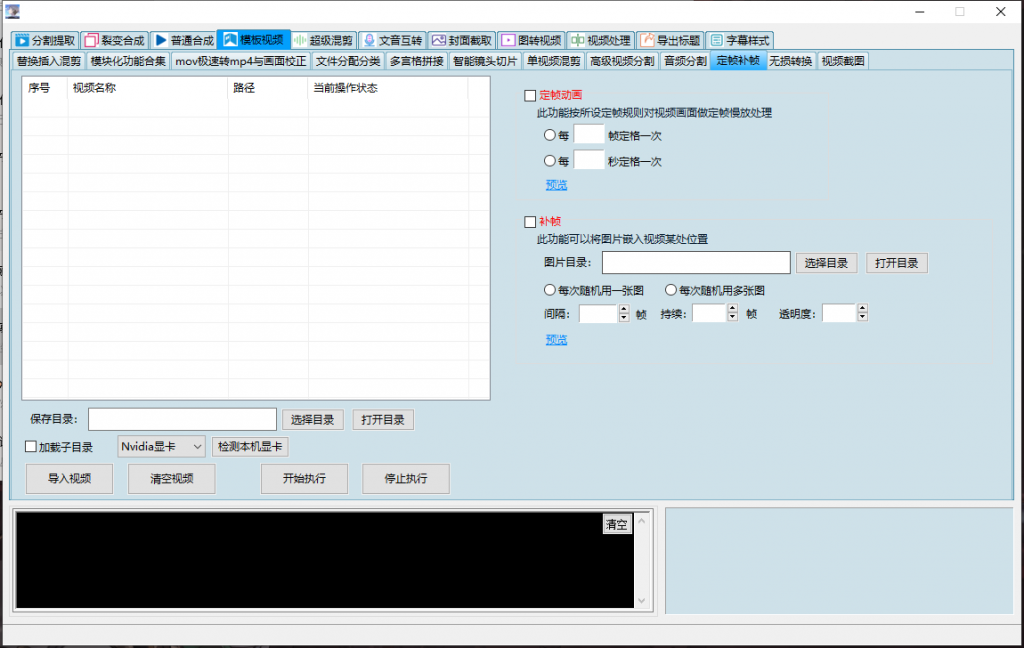Decrease the 透明度 spinner value
The height and width of the screenshot is (648, 1024).
click(x=862, y=318)
